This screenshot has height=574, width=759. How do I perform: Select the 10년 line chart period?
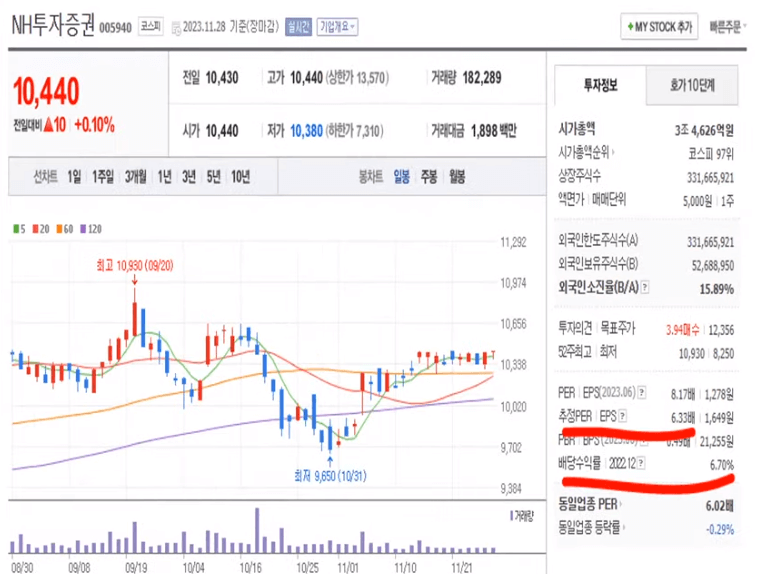[x=241, y=177]
